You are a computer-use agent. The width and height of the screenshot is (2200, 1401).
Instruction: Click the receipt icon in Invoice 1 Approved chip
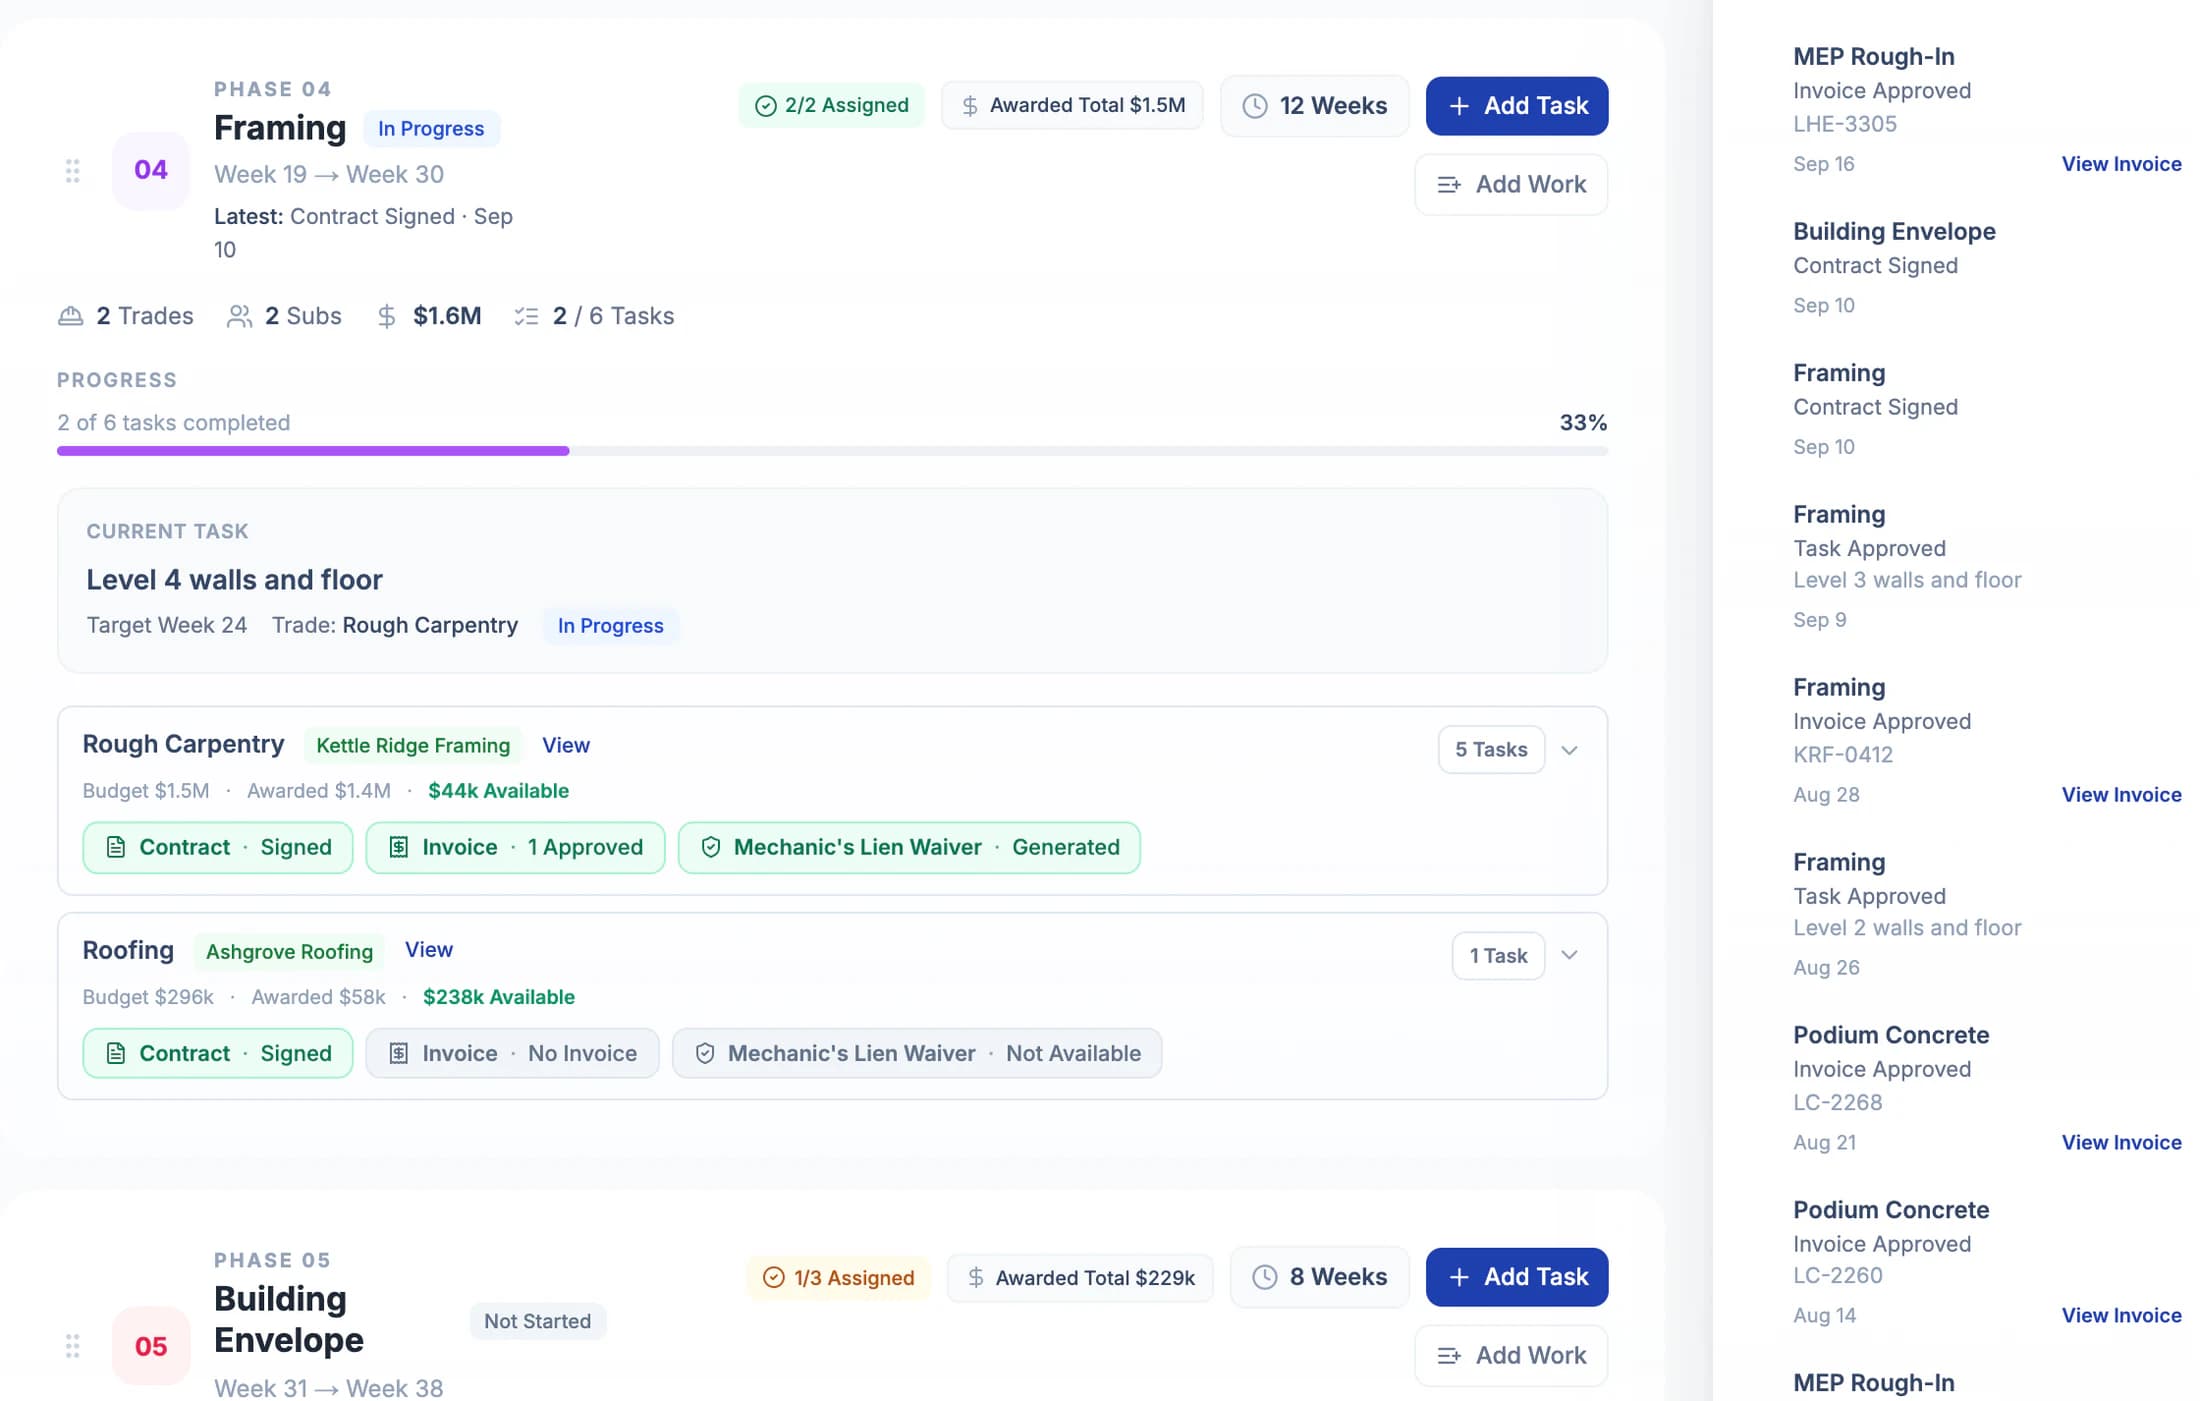tap(398, 847)
